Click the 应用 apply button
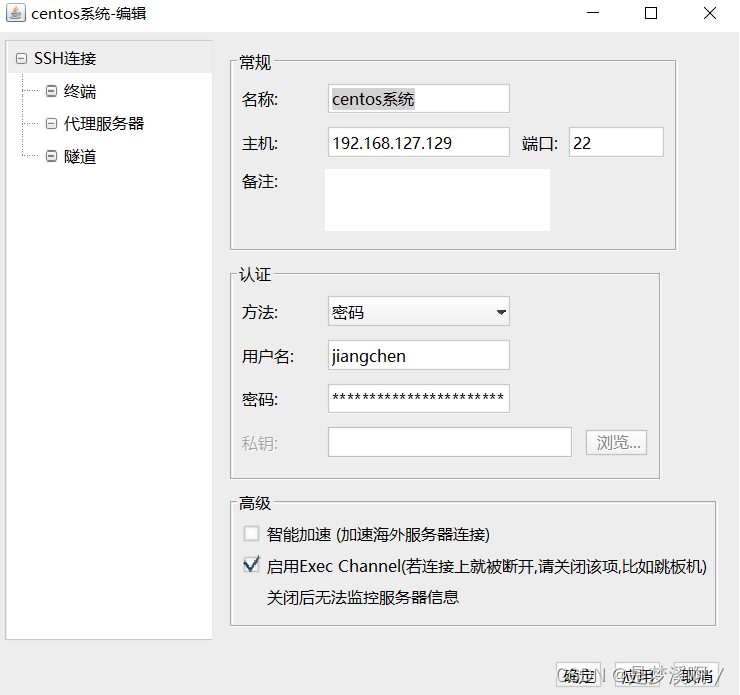 [637, 675]
